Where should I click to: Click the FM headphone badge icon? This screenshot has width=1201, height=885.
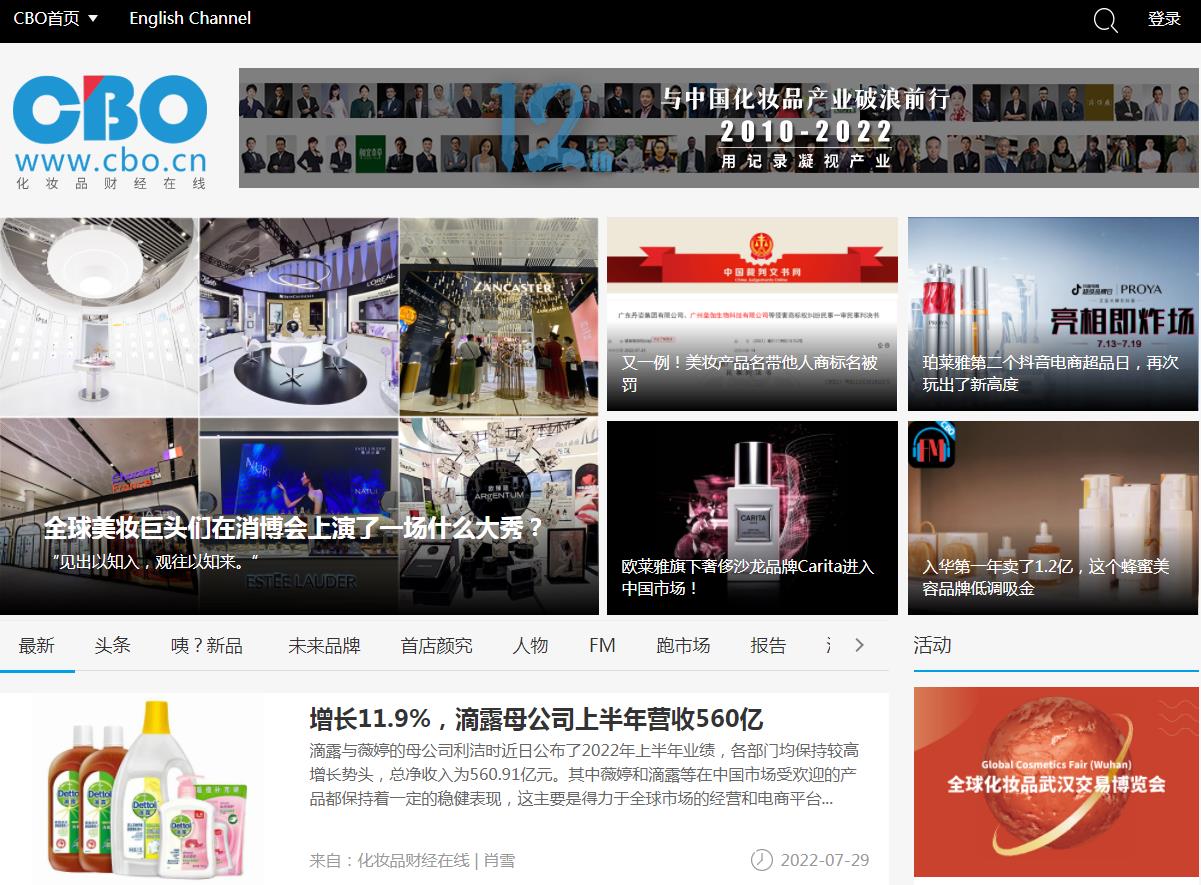(x=933, y=444)
